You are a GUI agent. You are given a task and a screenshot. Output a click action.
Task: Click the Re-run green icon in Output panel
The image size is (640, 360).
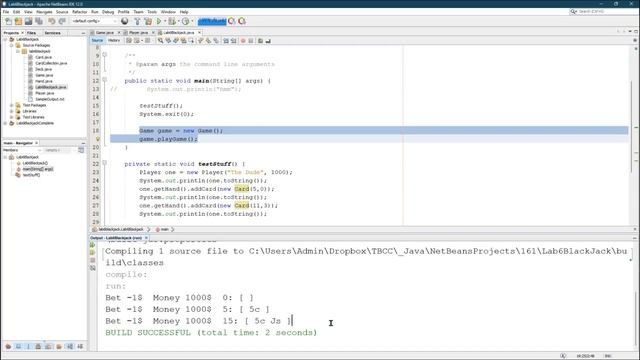pos(93,245)
